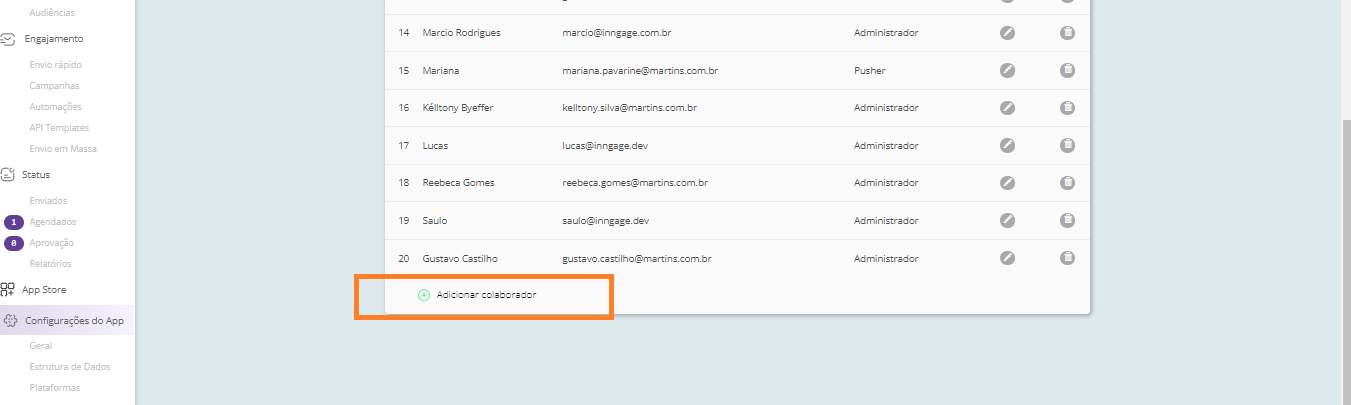Select Configurações do App menu item
Image resolution: width=1351 pixels, height=405 pixels.
tap(74, 321)
